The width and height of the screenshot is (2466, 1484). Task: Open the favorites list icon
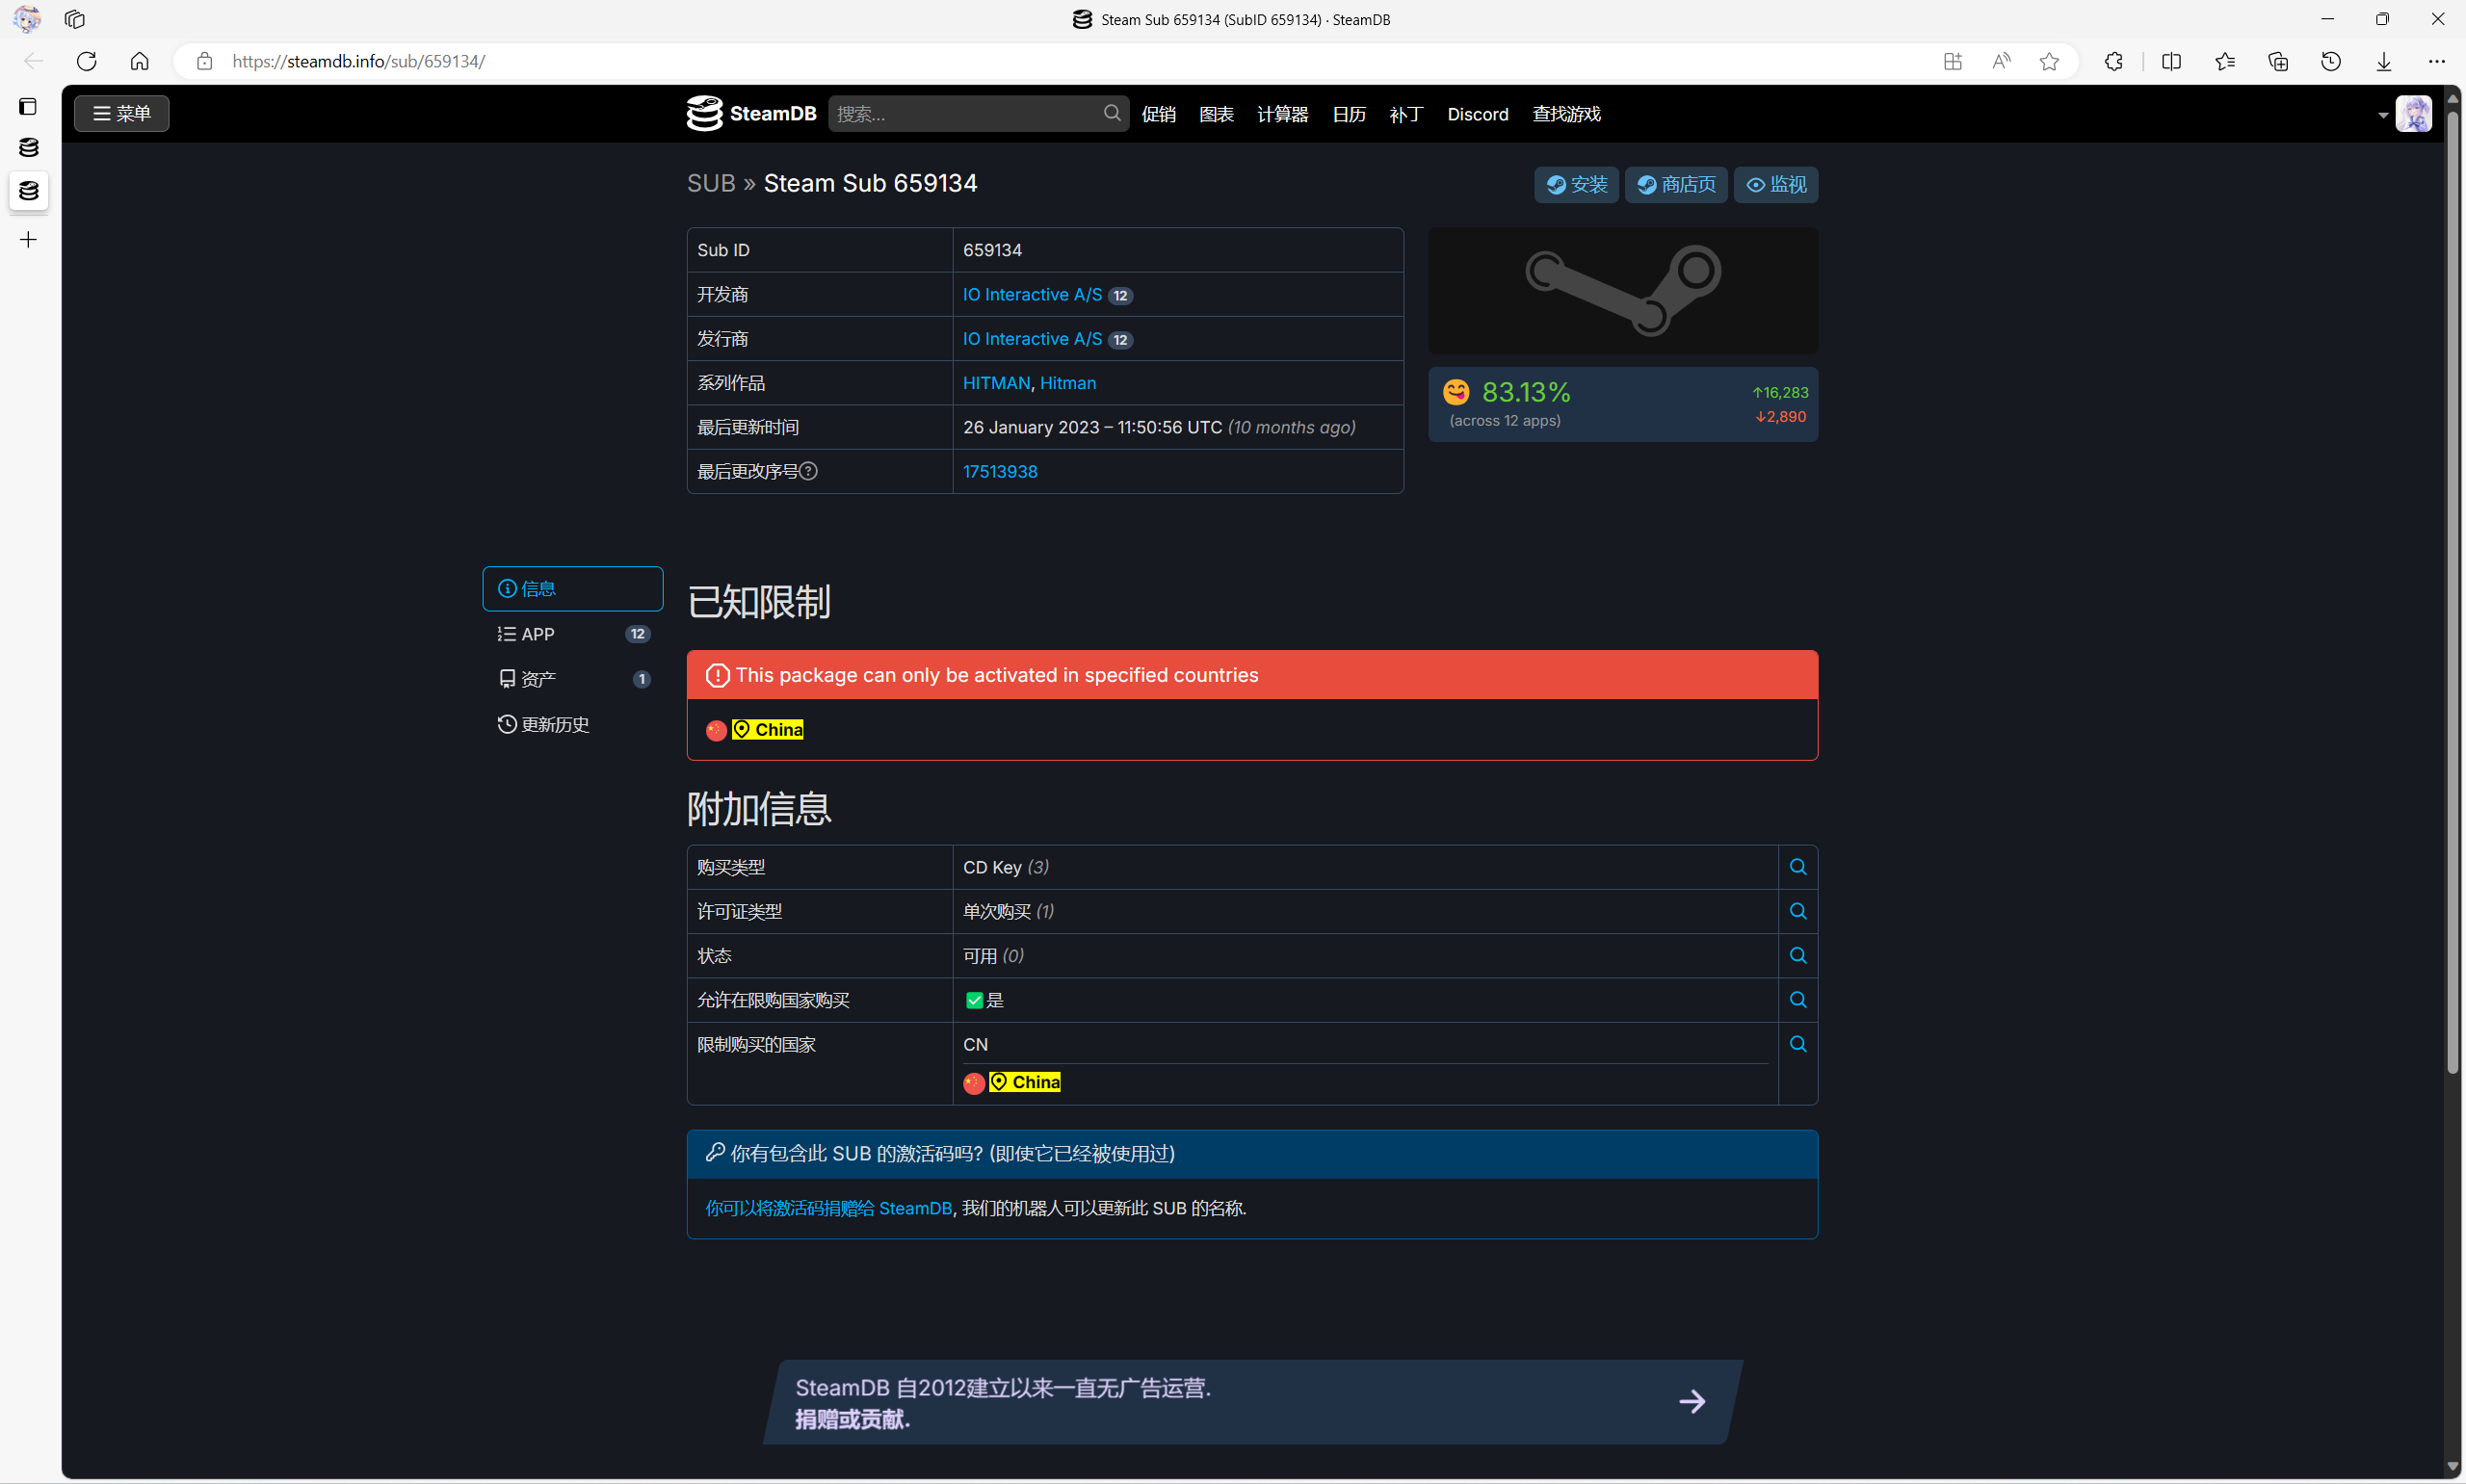pyautogui.click(x=2225, y=61)
